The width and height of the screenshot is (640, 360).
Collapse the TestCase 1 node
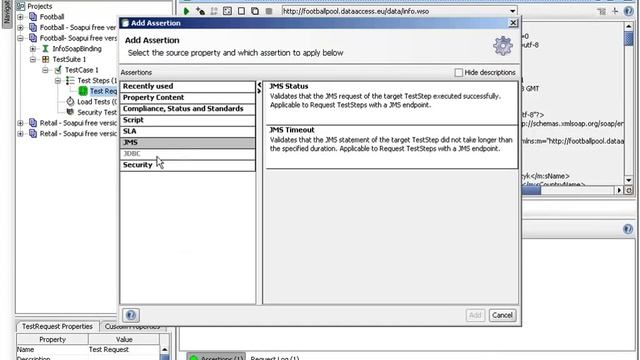coord(46,70)
